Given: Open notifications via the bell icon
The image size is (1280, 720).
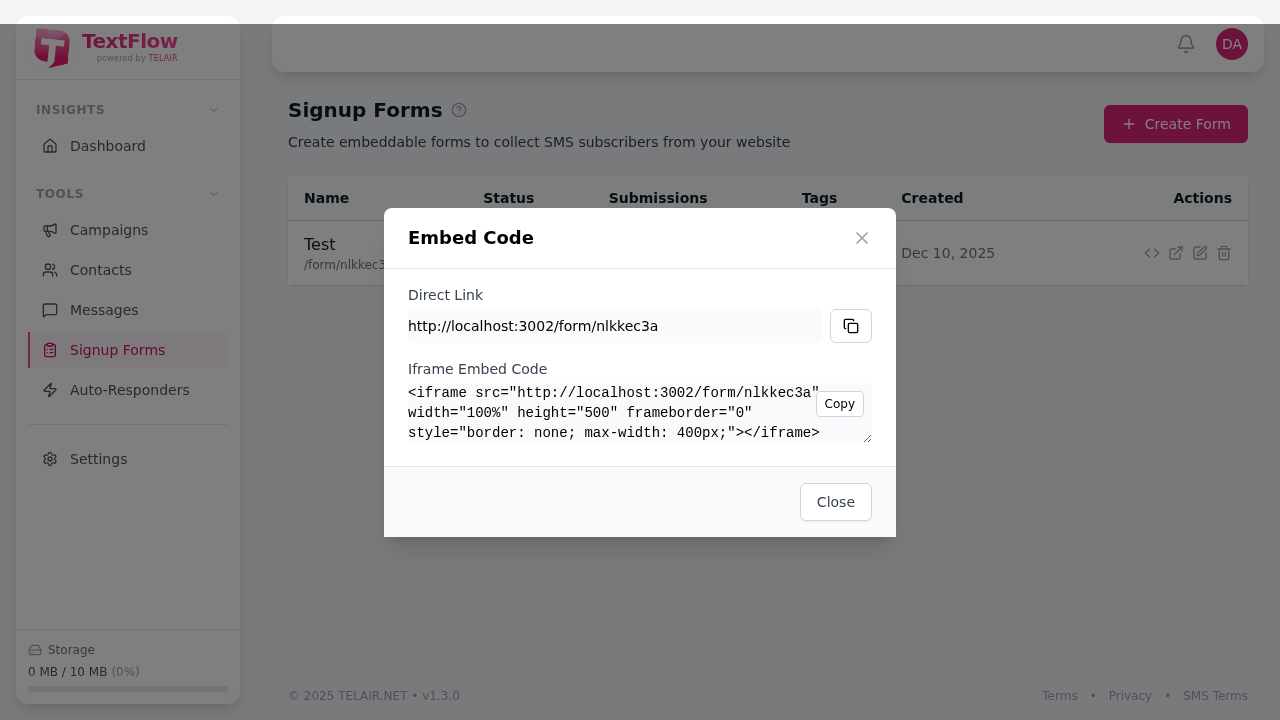Looking at the screenshot, I should click(1185, 44).
